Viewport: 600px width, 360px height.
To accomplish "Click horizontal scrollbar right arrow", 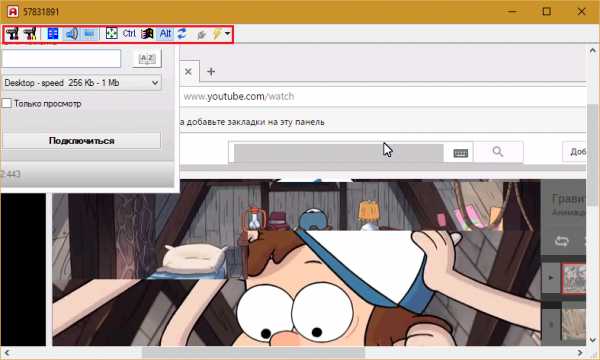I will (580, 352).
